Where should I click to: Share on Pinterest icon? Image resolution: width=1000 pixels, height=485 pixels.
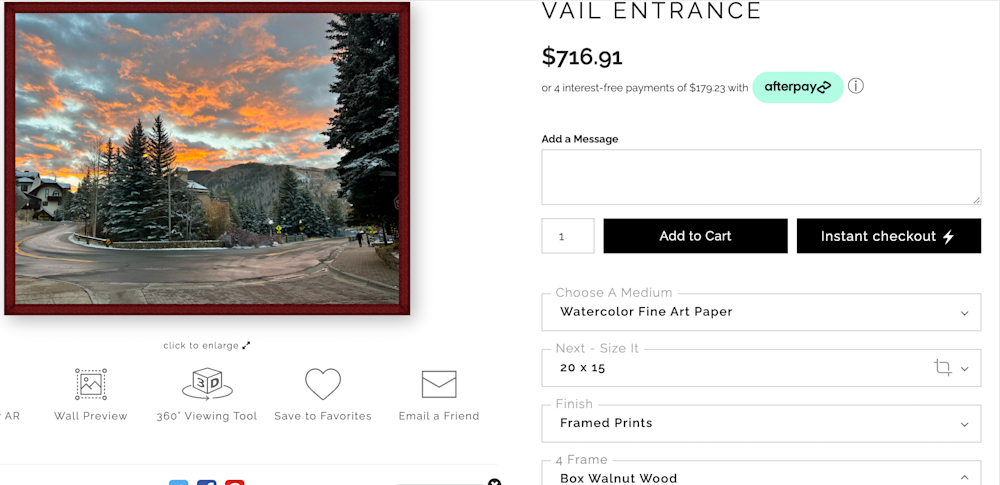[235, 483]
